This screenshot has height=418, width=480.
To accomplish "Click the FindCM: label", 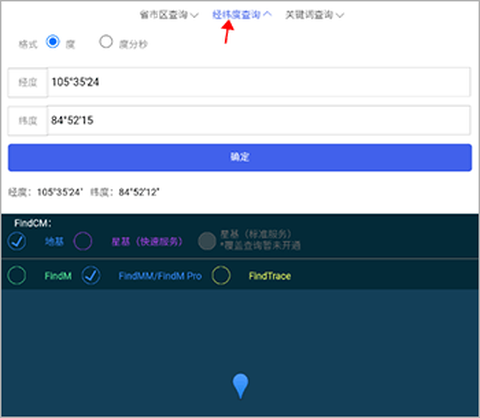I will coord(33,223).
